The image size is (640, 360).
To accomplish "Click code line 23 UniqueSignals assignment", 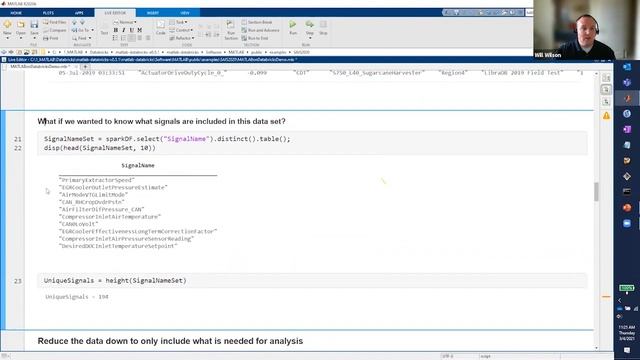I will [115, 280].
